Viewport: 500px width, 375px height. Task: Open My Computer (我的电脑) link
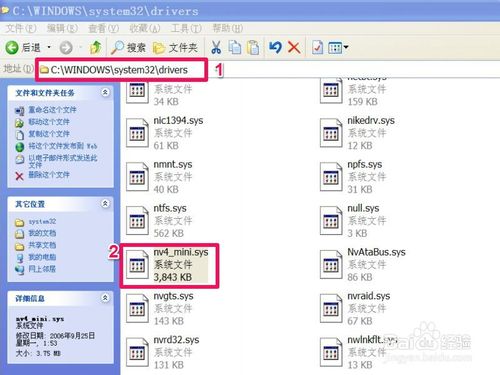point(42,257)
